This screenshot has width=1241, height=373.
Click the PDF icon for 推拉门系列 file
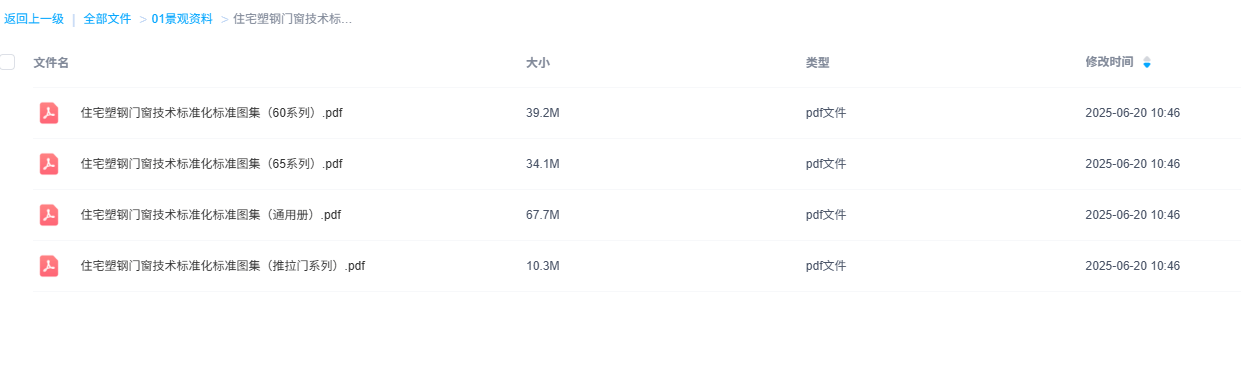pyautogui.click(x=49, y=266)
